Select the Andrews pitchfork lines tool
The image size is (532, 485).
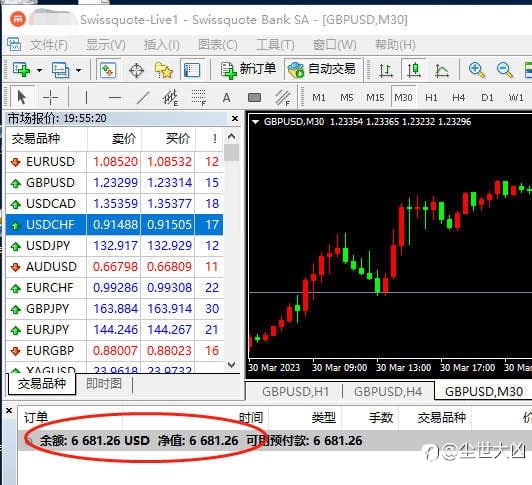point(283,98)
